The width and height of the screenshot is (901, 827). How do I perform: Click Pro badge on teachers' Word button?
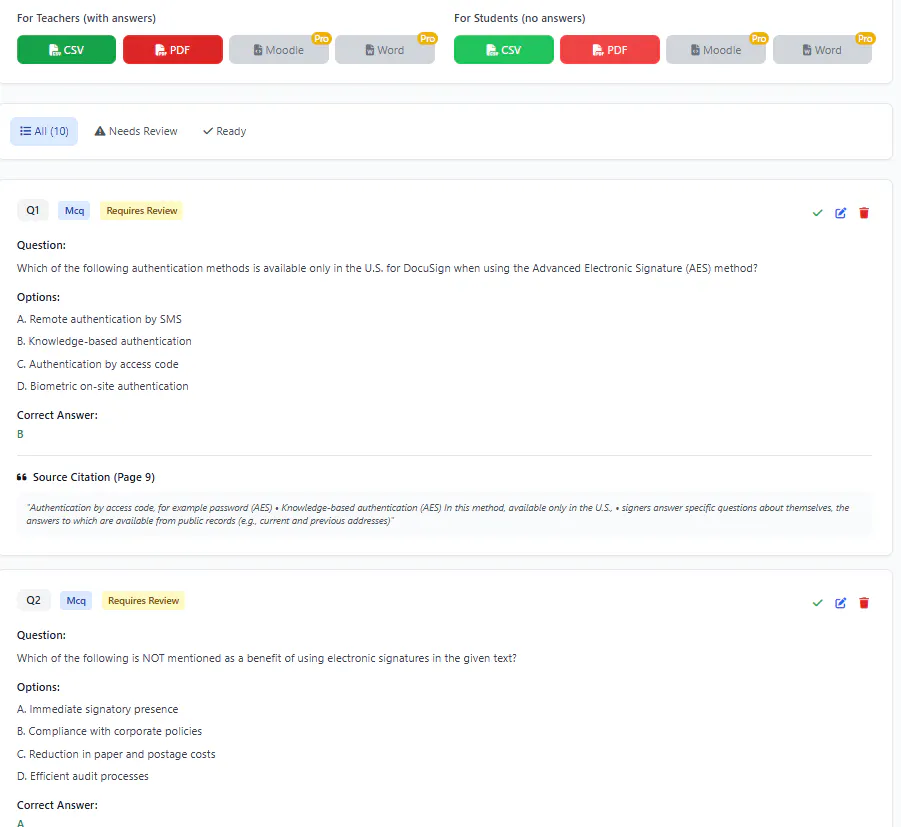(x=428, y=39)
